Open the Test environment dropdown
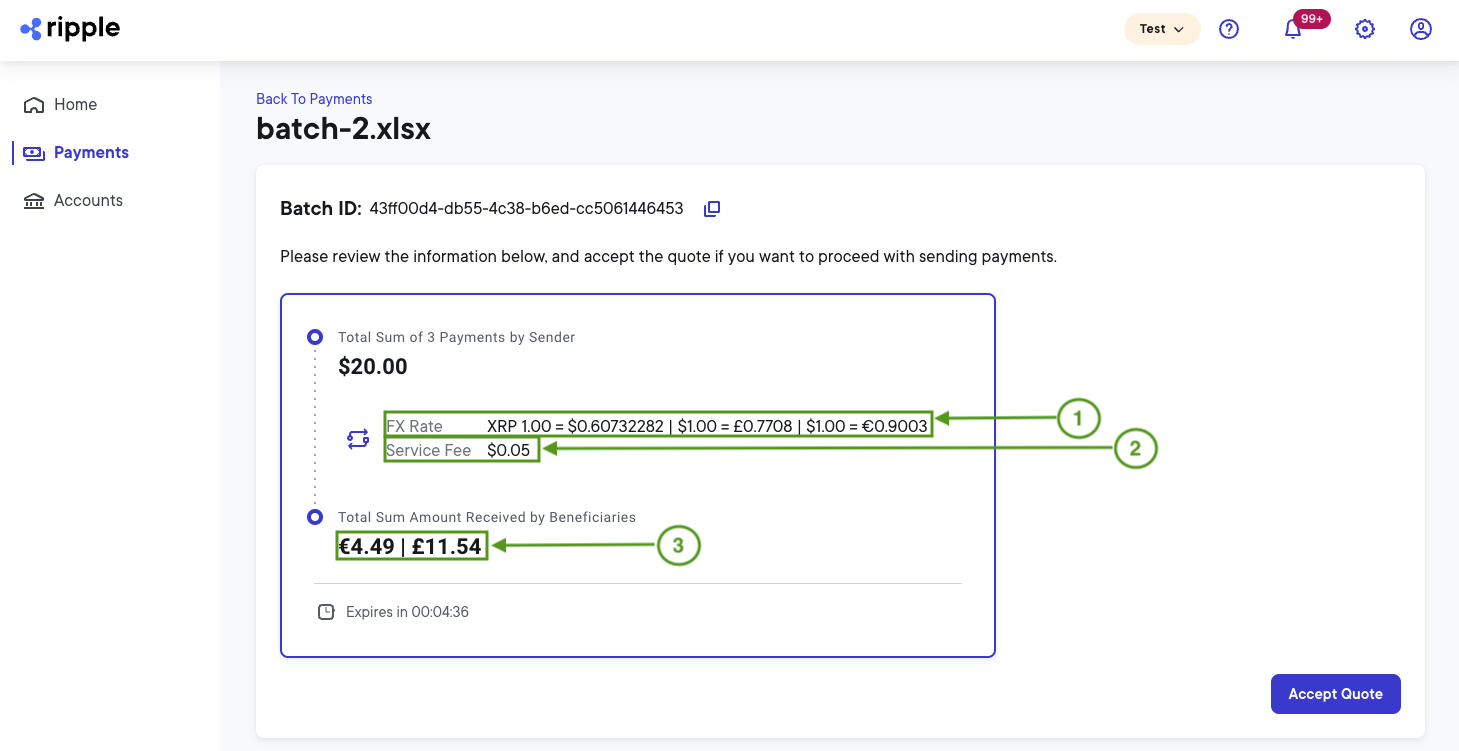Screen dimensions: 1459x751 [1161, 29]
